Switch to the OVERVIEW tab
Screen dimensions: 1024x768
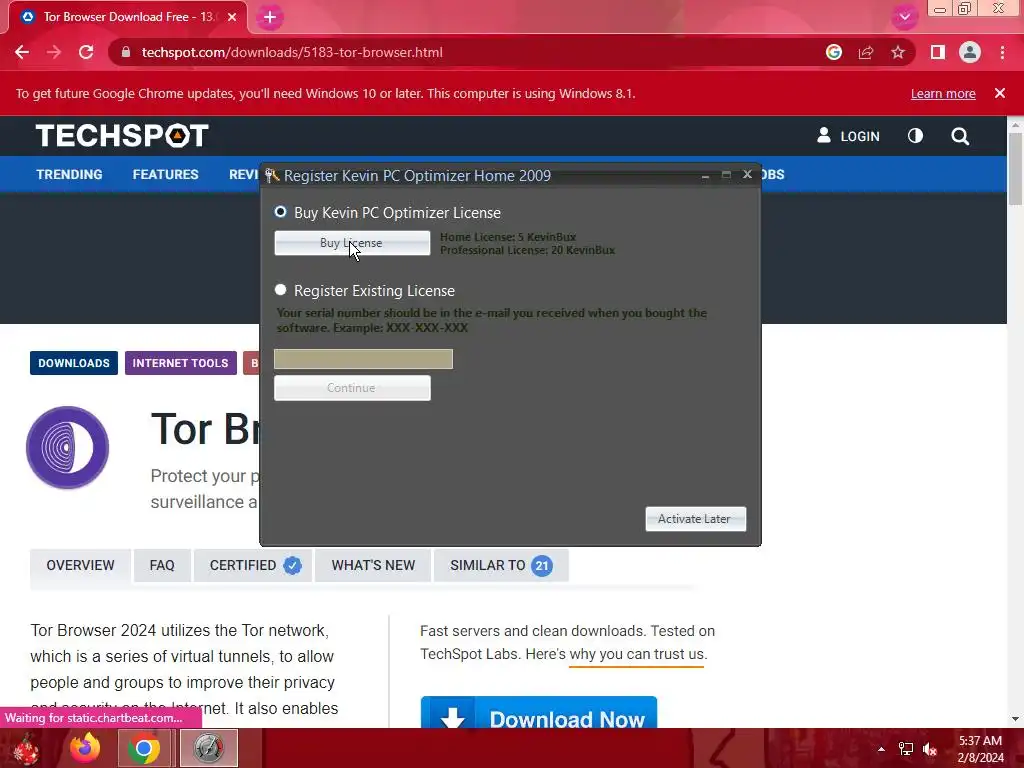coord(80,566)
